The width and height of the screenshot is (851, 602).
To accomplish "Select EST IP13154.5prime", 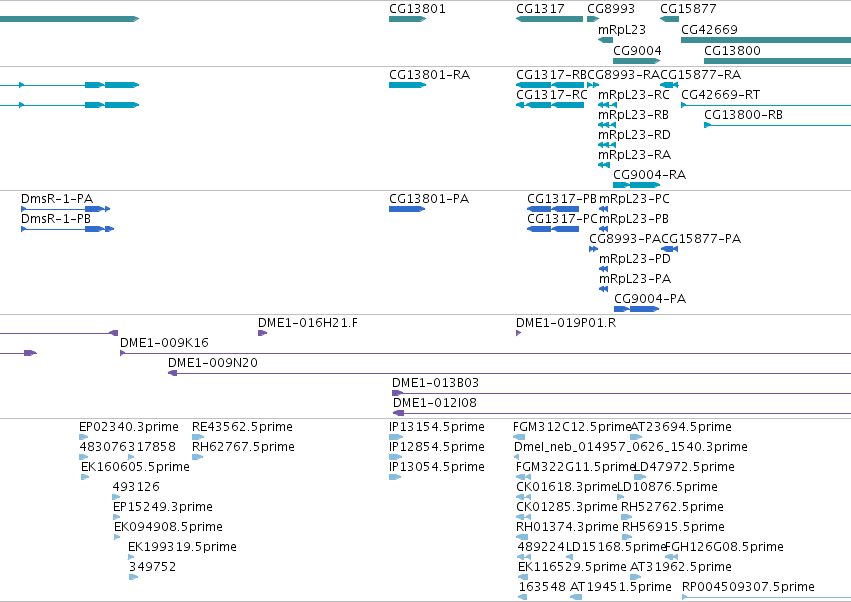I will tap(396, 437).
